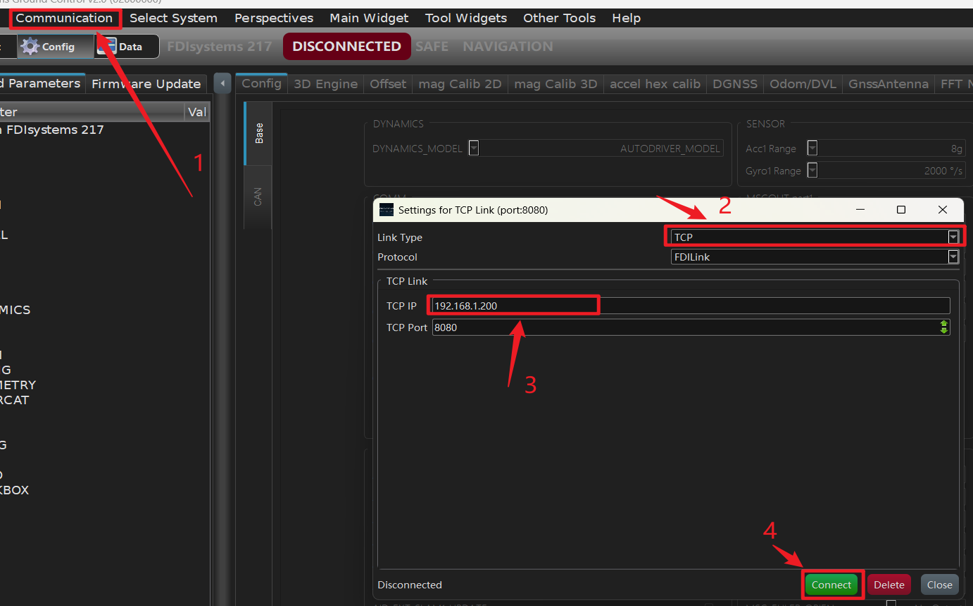973x606 pixels.
Task: Open the mag Calib 2D tab
Action: tap(459, 84)
